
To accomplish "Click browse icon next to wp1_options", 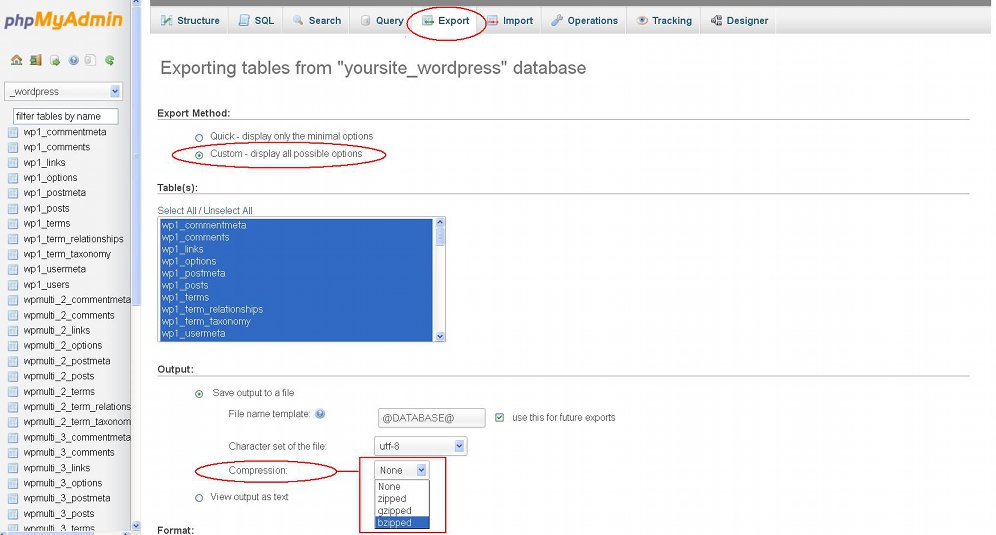I will 13,179.
